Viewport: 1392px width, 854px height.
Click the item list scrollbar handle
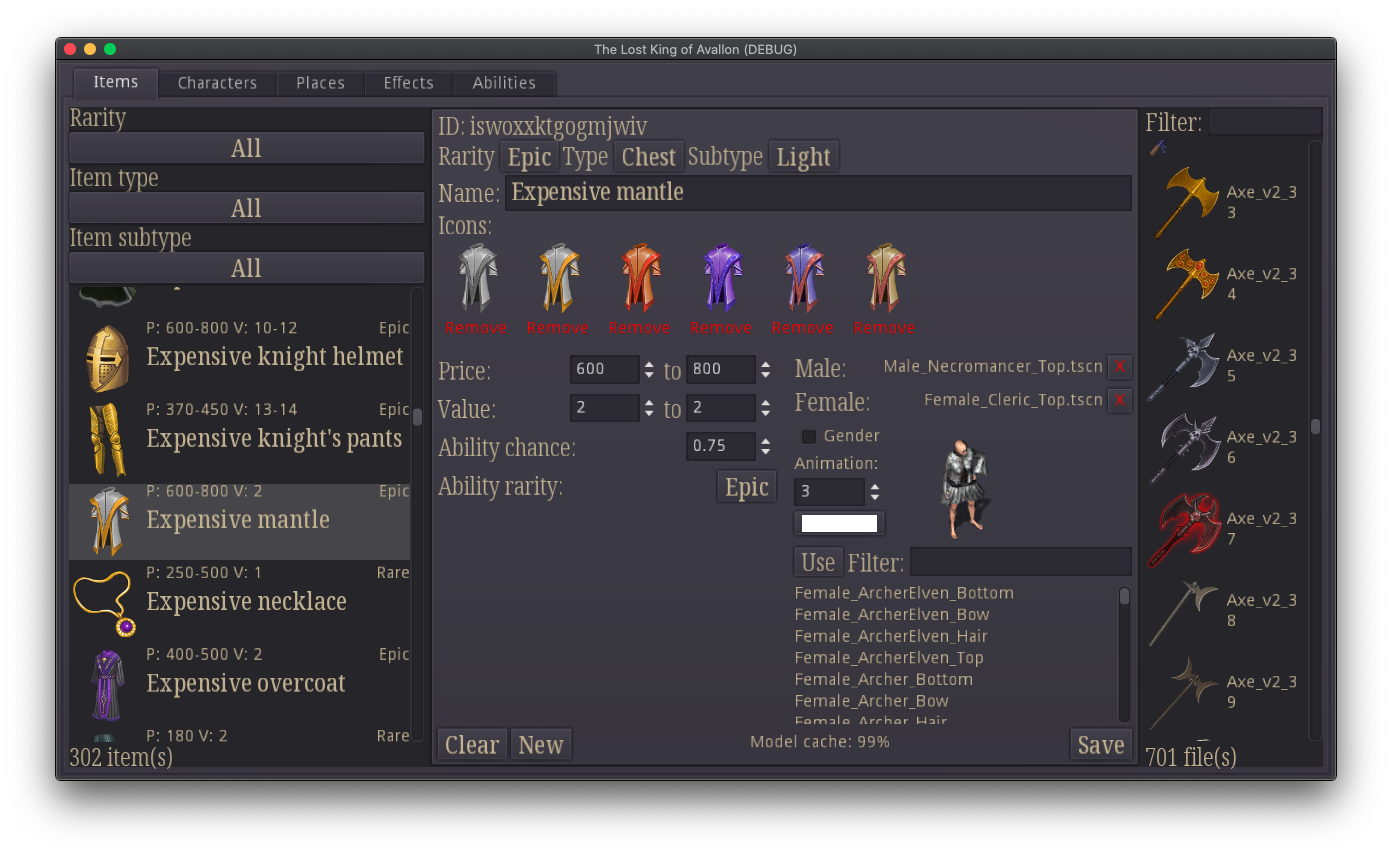tap(417, 417)
